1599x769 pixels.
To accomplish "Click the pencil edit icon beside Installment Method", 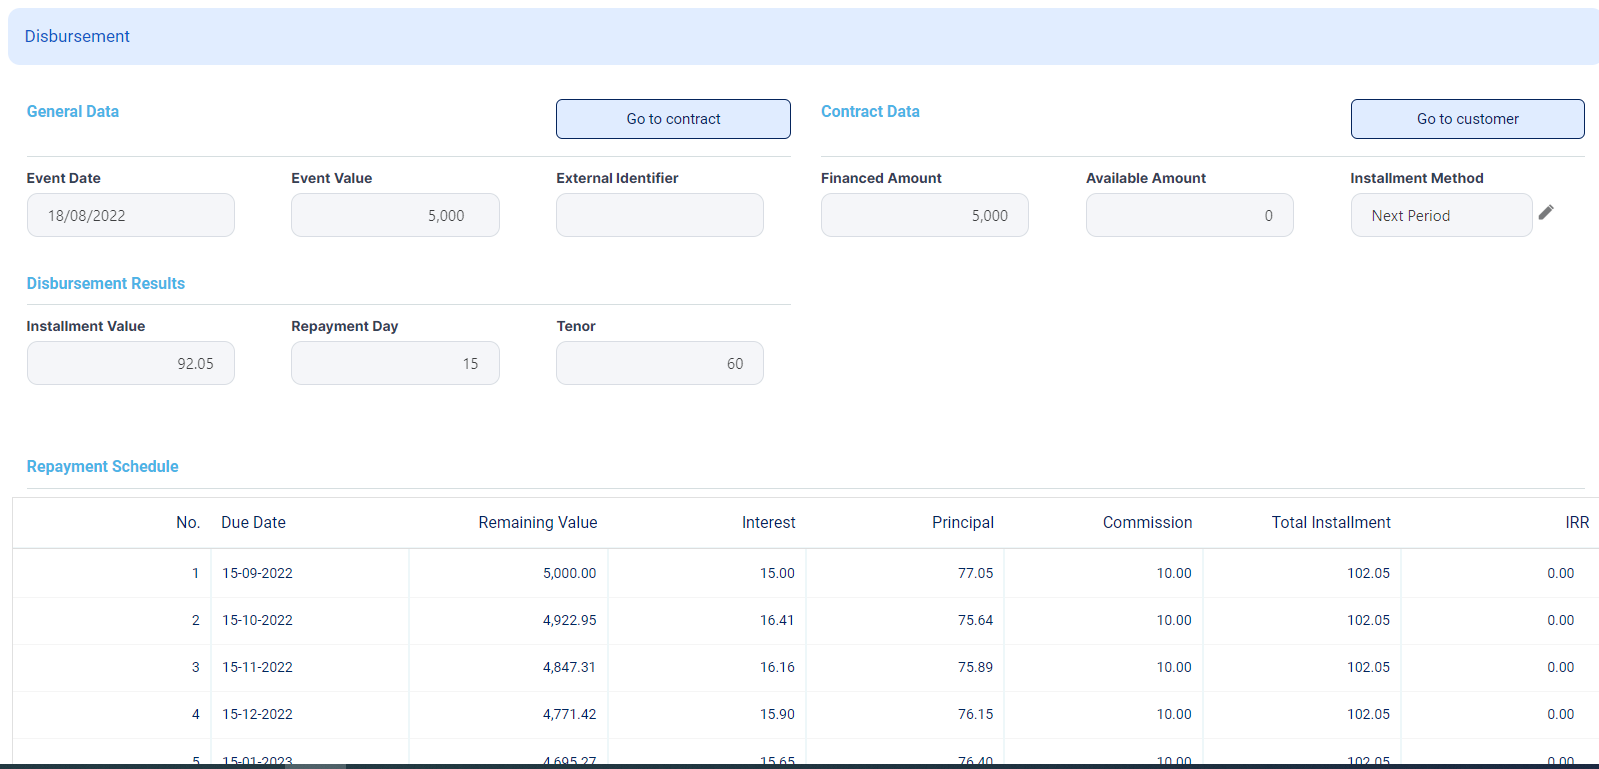I will tap(1546, 212).
